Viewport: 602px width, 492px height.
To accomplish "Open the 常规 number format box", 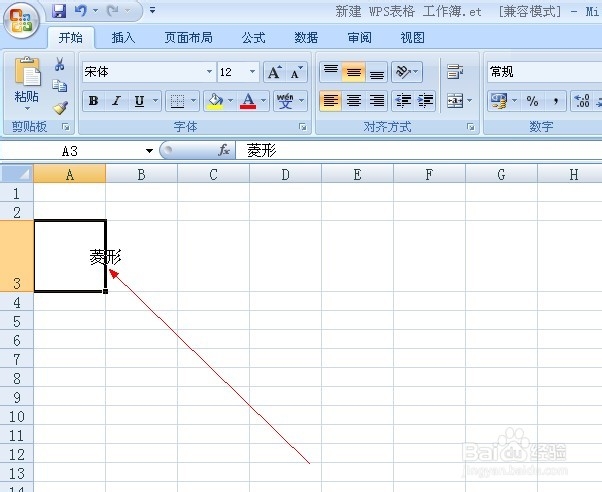I will click(x=544, y=72).
